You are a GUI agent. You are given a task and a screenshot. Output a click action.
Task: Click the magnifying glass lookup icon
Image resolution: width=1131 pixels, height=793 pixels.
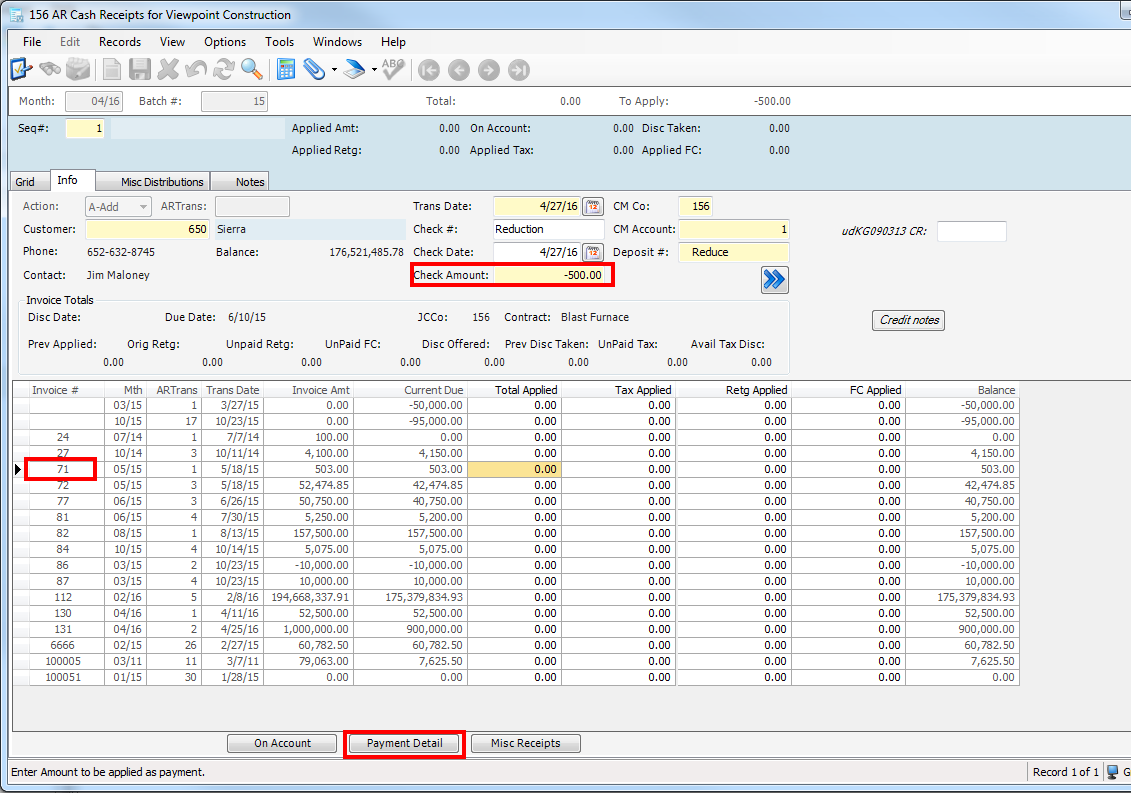[252, 69]
